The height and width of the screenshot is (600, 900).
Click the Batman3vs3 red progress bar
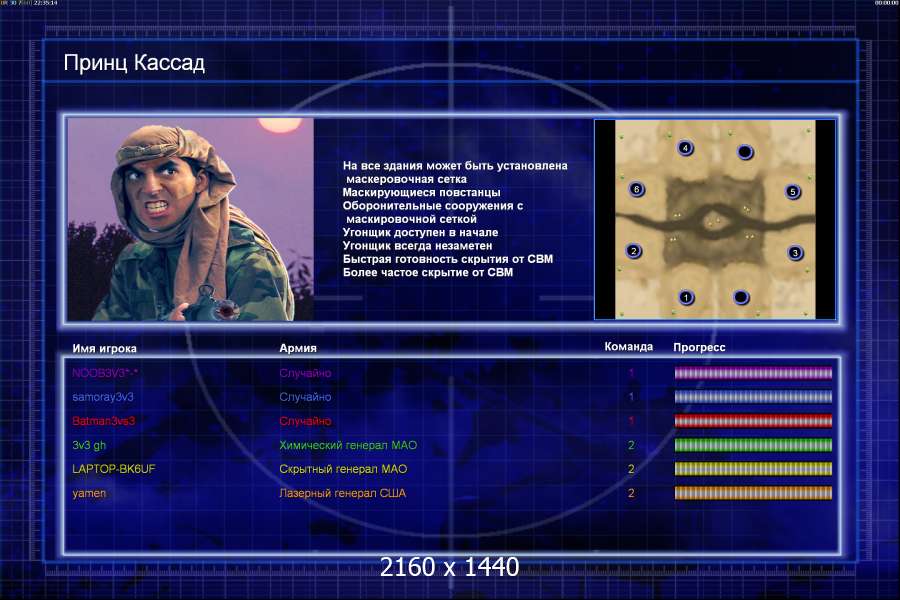753,421
